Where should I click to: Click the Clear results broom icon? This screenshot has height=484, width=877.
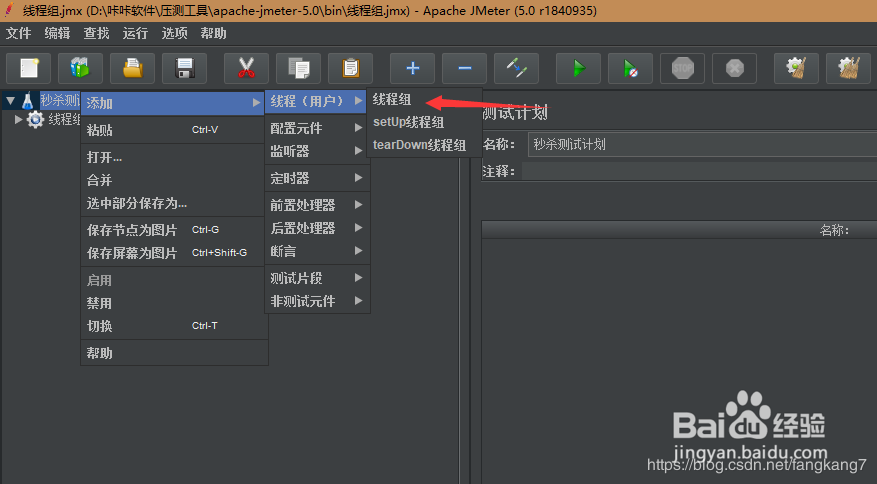(796, 68)
